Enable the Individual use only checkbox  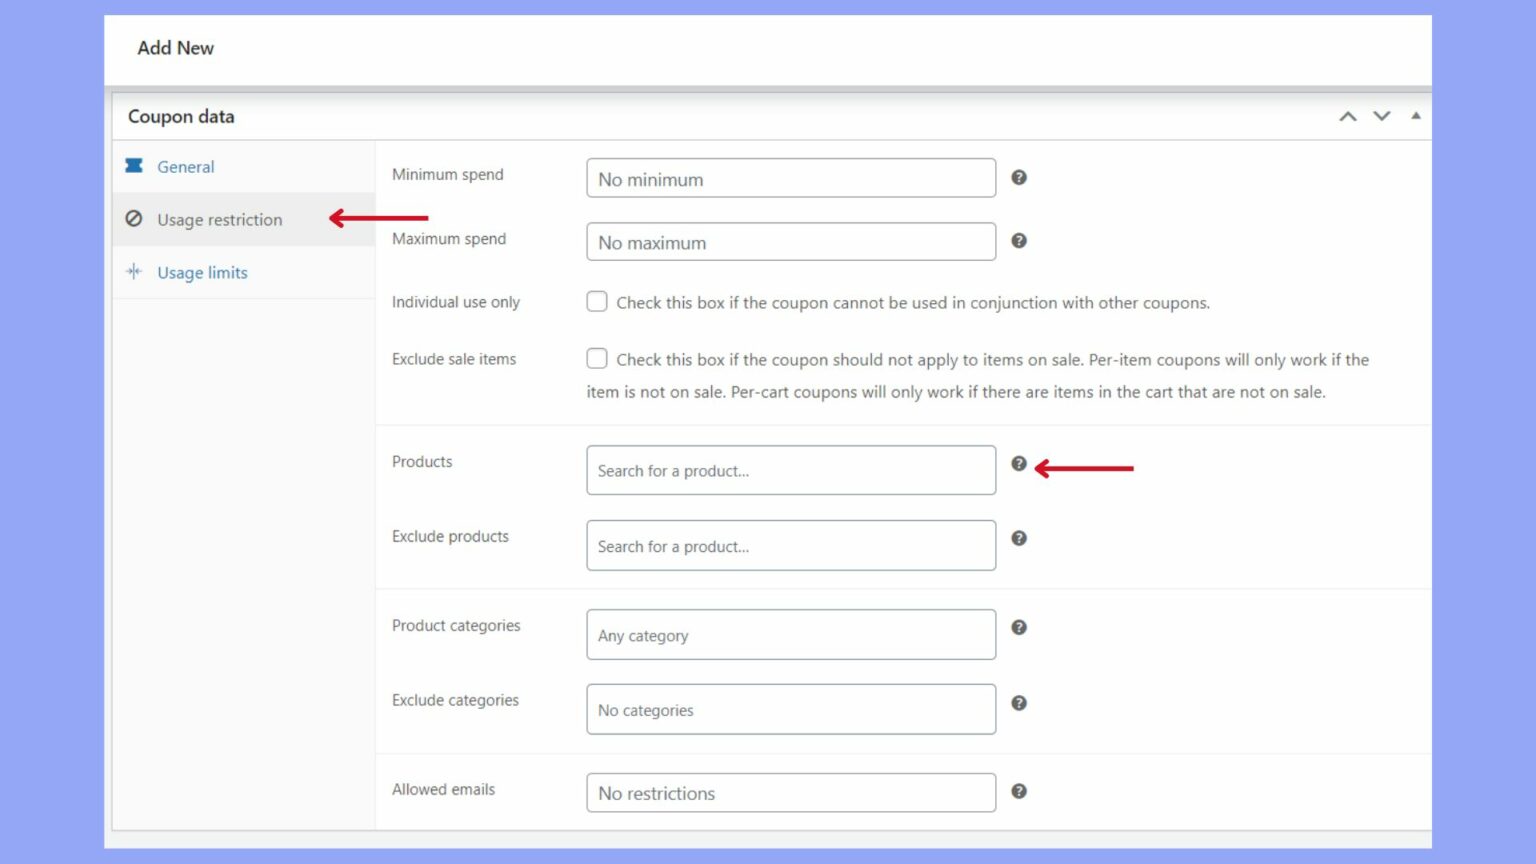[x=597, y=301]
